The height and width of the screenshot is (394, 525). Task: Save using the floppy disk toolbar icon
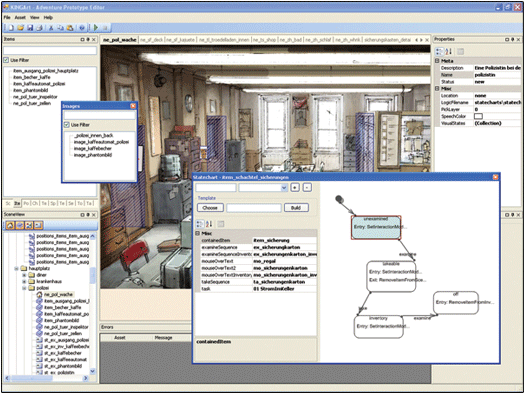(30, 28)
